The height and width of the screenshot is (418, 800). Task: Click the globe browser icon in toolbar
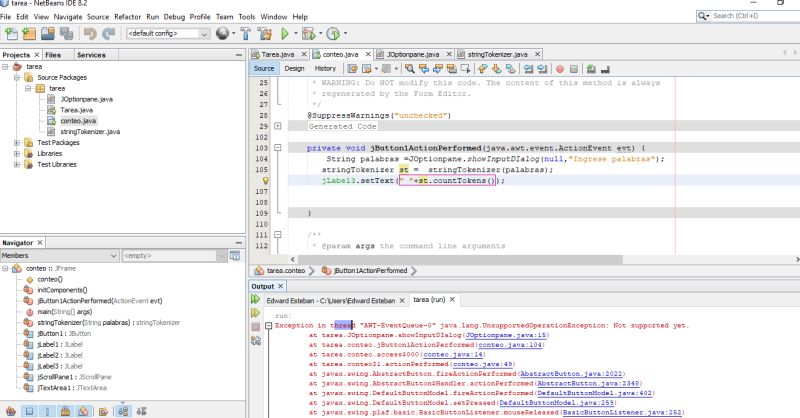click(x=222, y=33)
